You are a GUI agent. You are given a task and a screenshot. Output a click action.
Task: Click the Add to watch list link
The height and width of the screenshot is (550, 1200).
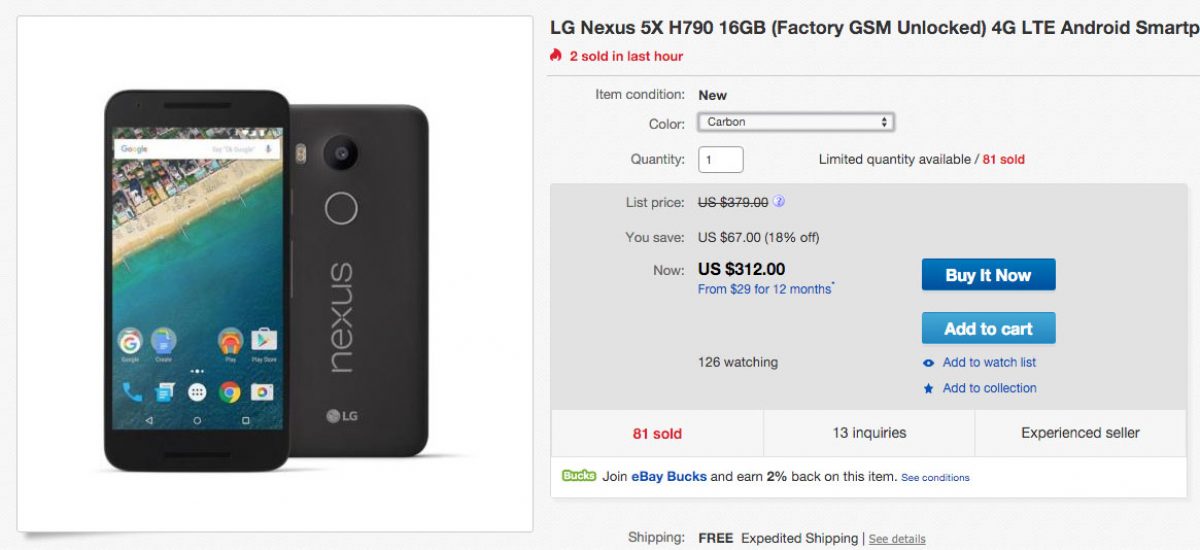tap(989, 363)
